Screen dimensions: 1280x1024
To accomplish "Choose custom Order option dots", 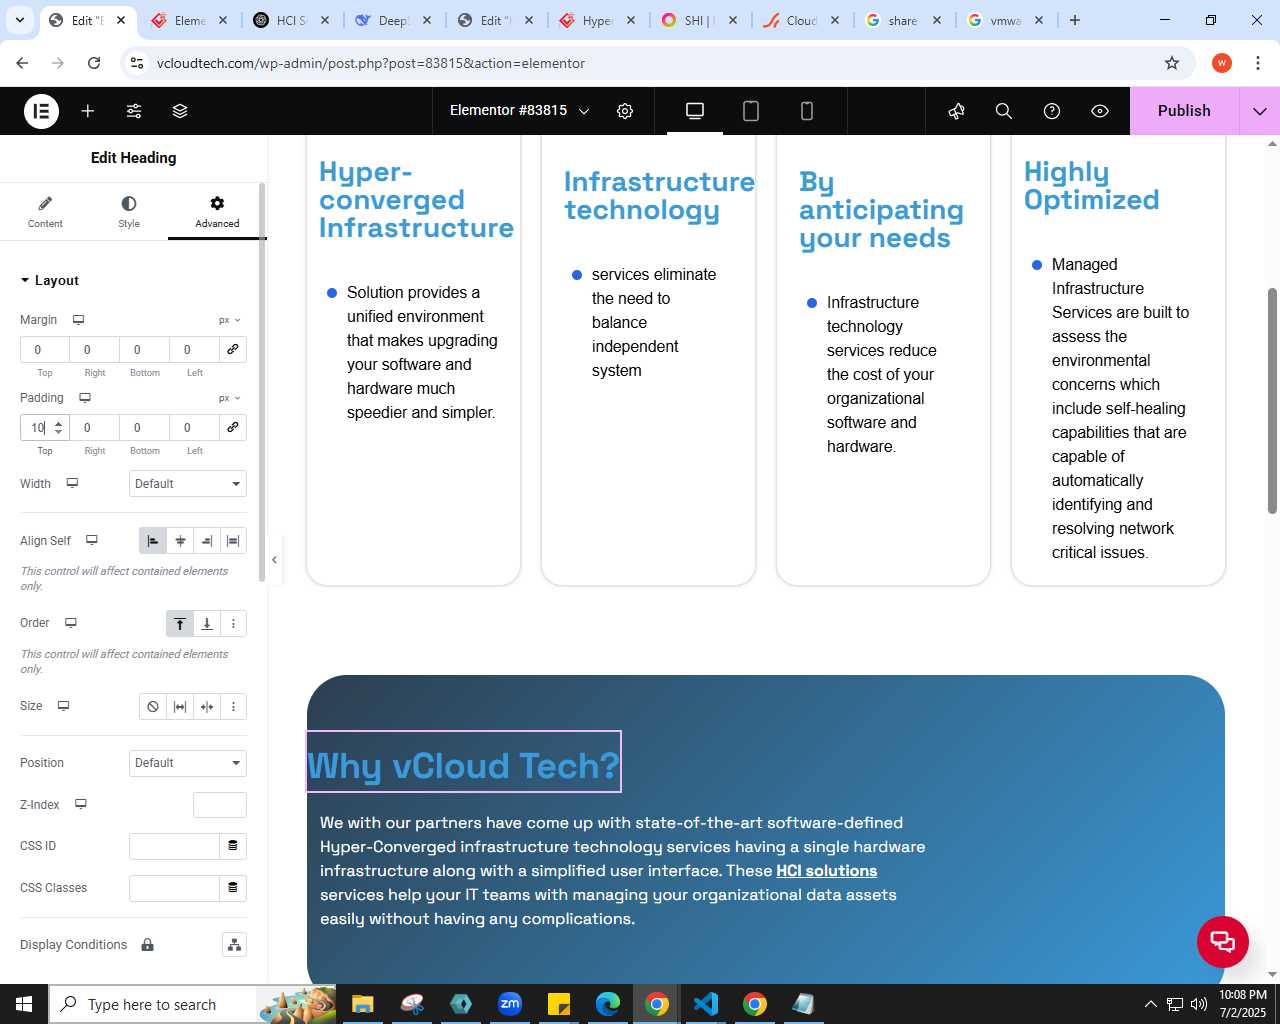I will (233, 624).
